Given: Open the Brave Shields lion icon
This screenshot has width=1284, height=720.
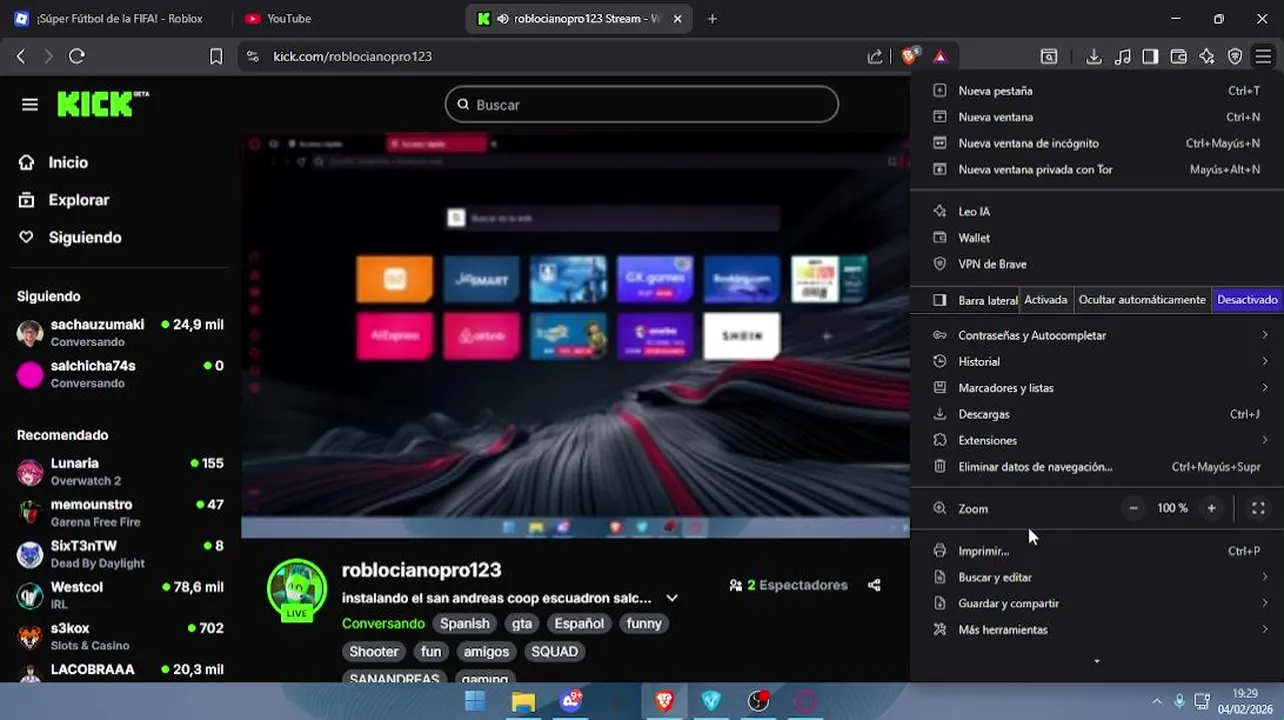Looking at the screenshot, I should click(x=909, y=56).
